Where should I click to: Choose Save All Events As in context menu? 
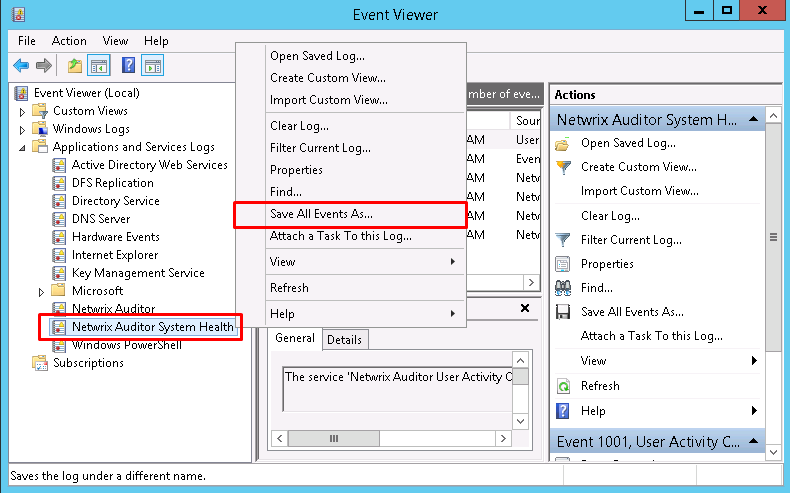tap(351, 215)
